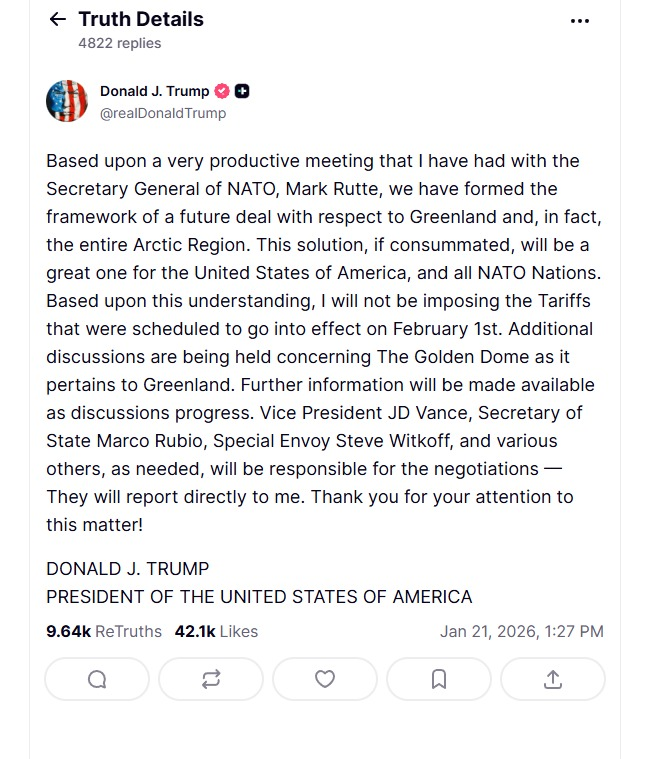Visit the @realDonaldTrump handle
This screenshot has width=652, height=759.
(x=163, y=113)
